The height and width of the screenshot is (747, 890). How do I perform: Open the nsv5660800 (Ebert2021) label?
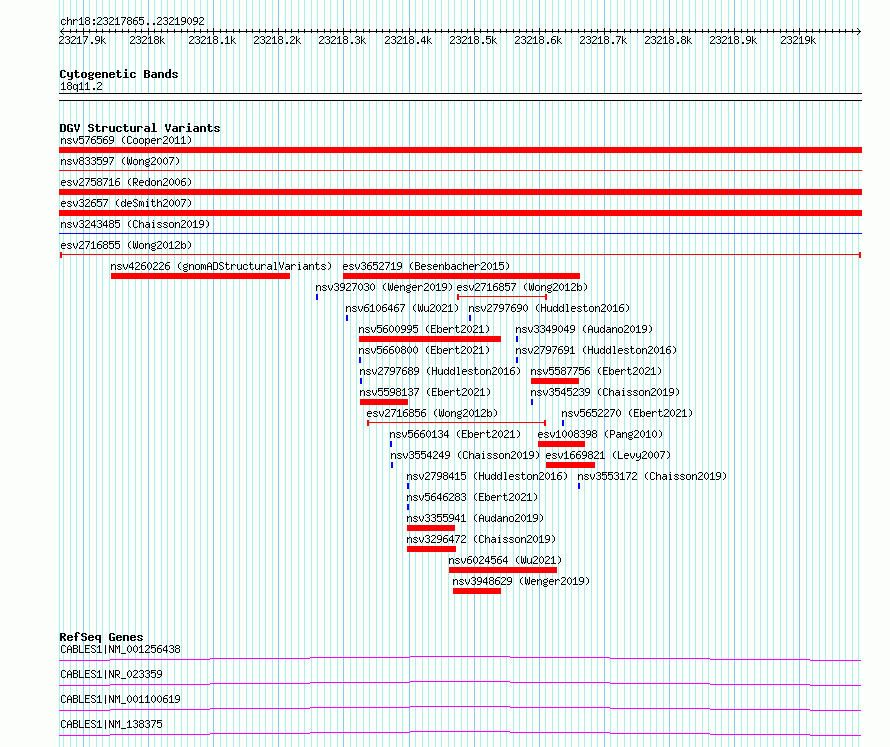point(424,350)
